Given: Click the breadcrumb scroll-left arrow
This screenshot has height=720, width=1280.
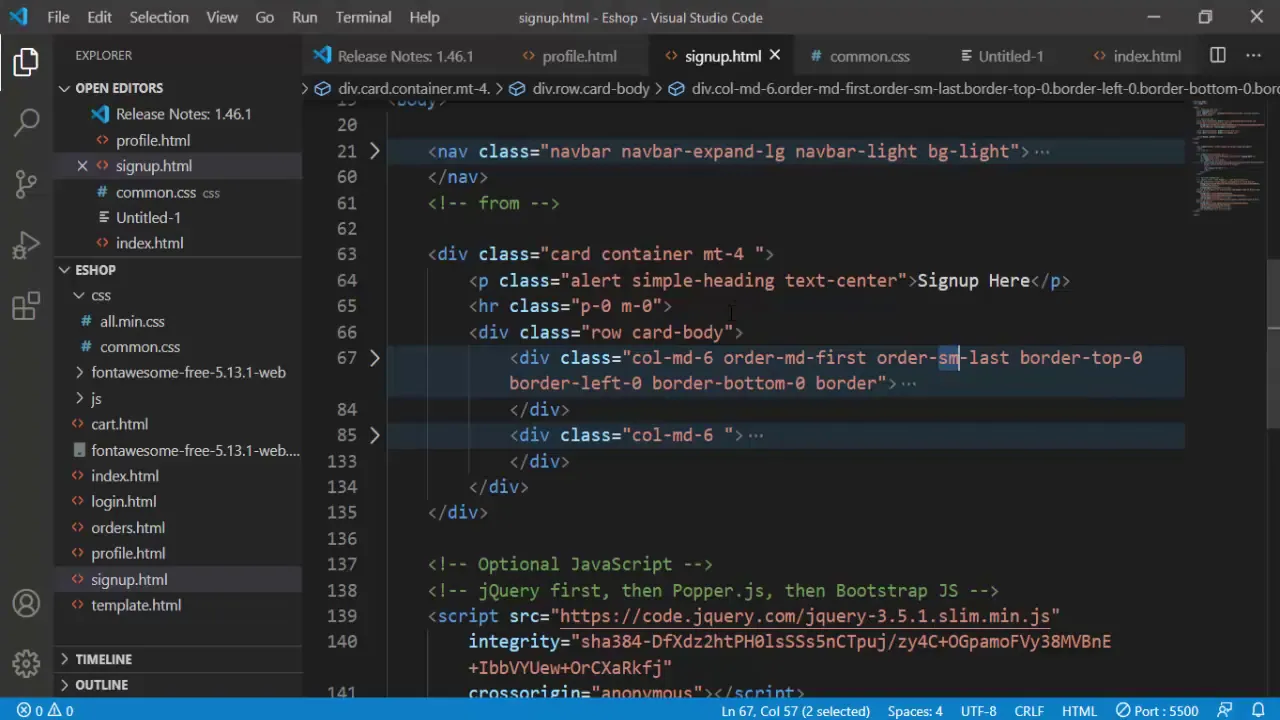Looking at the screenshot, I should (x=306, y=89).
